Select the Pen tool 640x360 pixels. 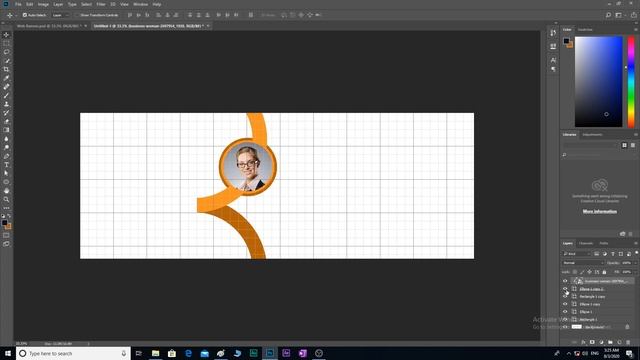6,156
